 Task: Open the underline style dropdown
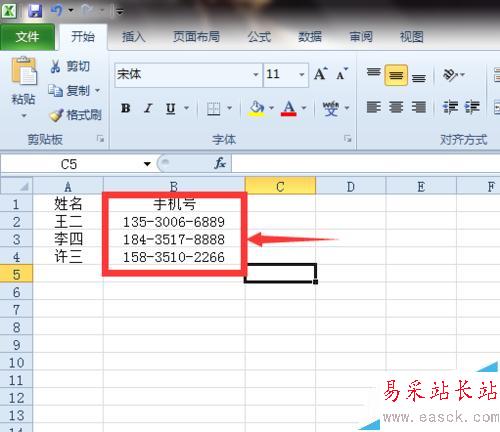187,108
